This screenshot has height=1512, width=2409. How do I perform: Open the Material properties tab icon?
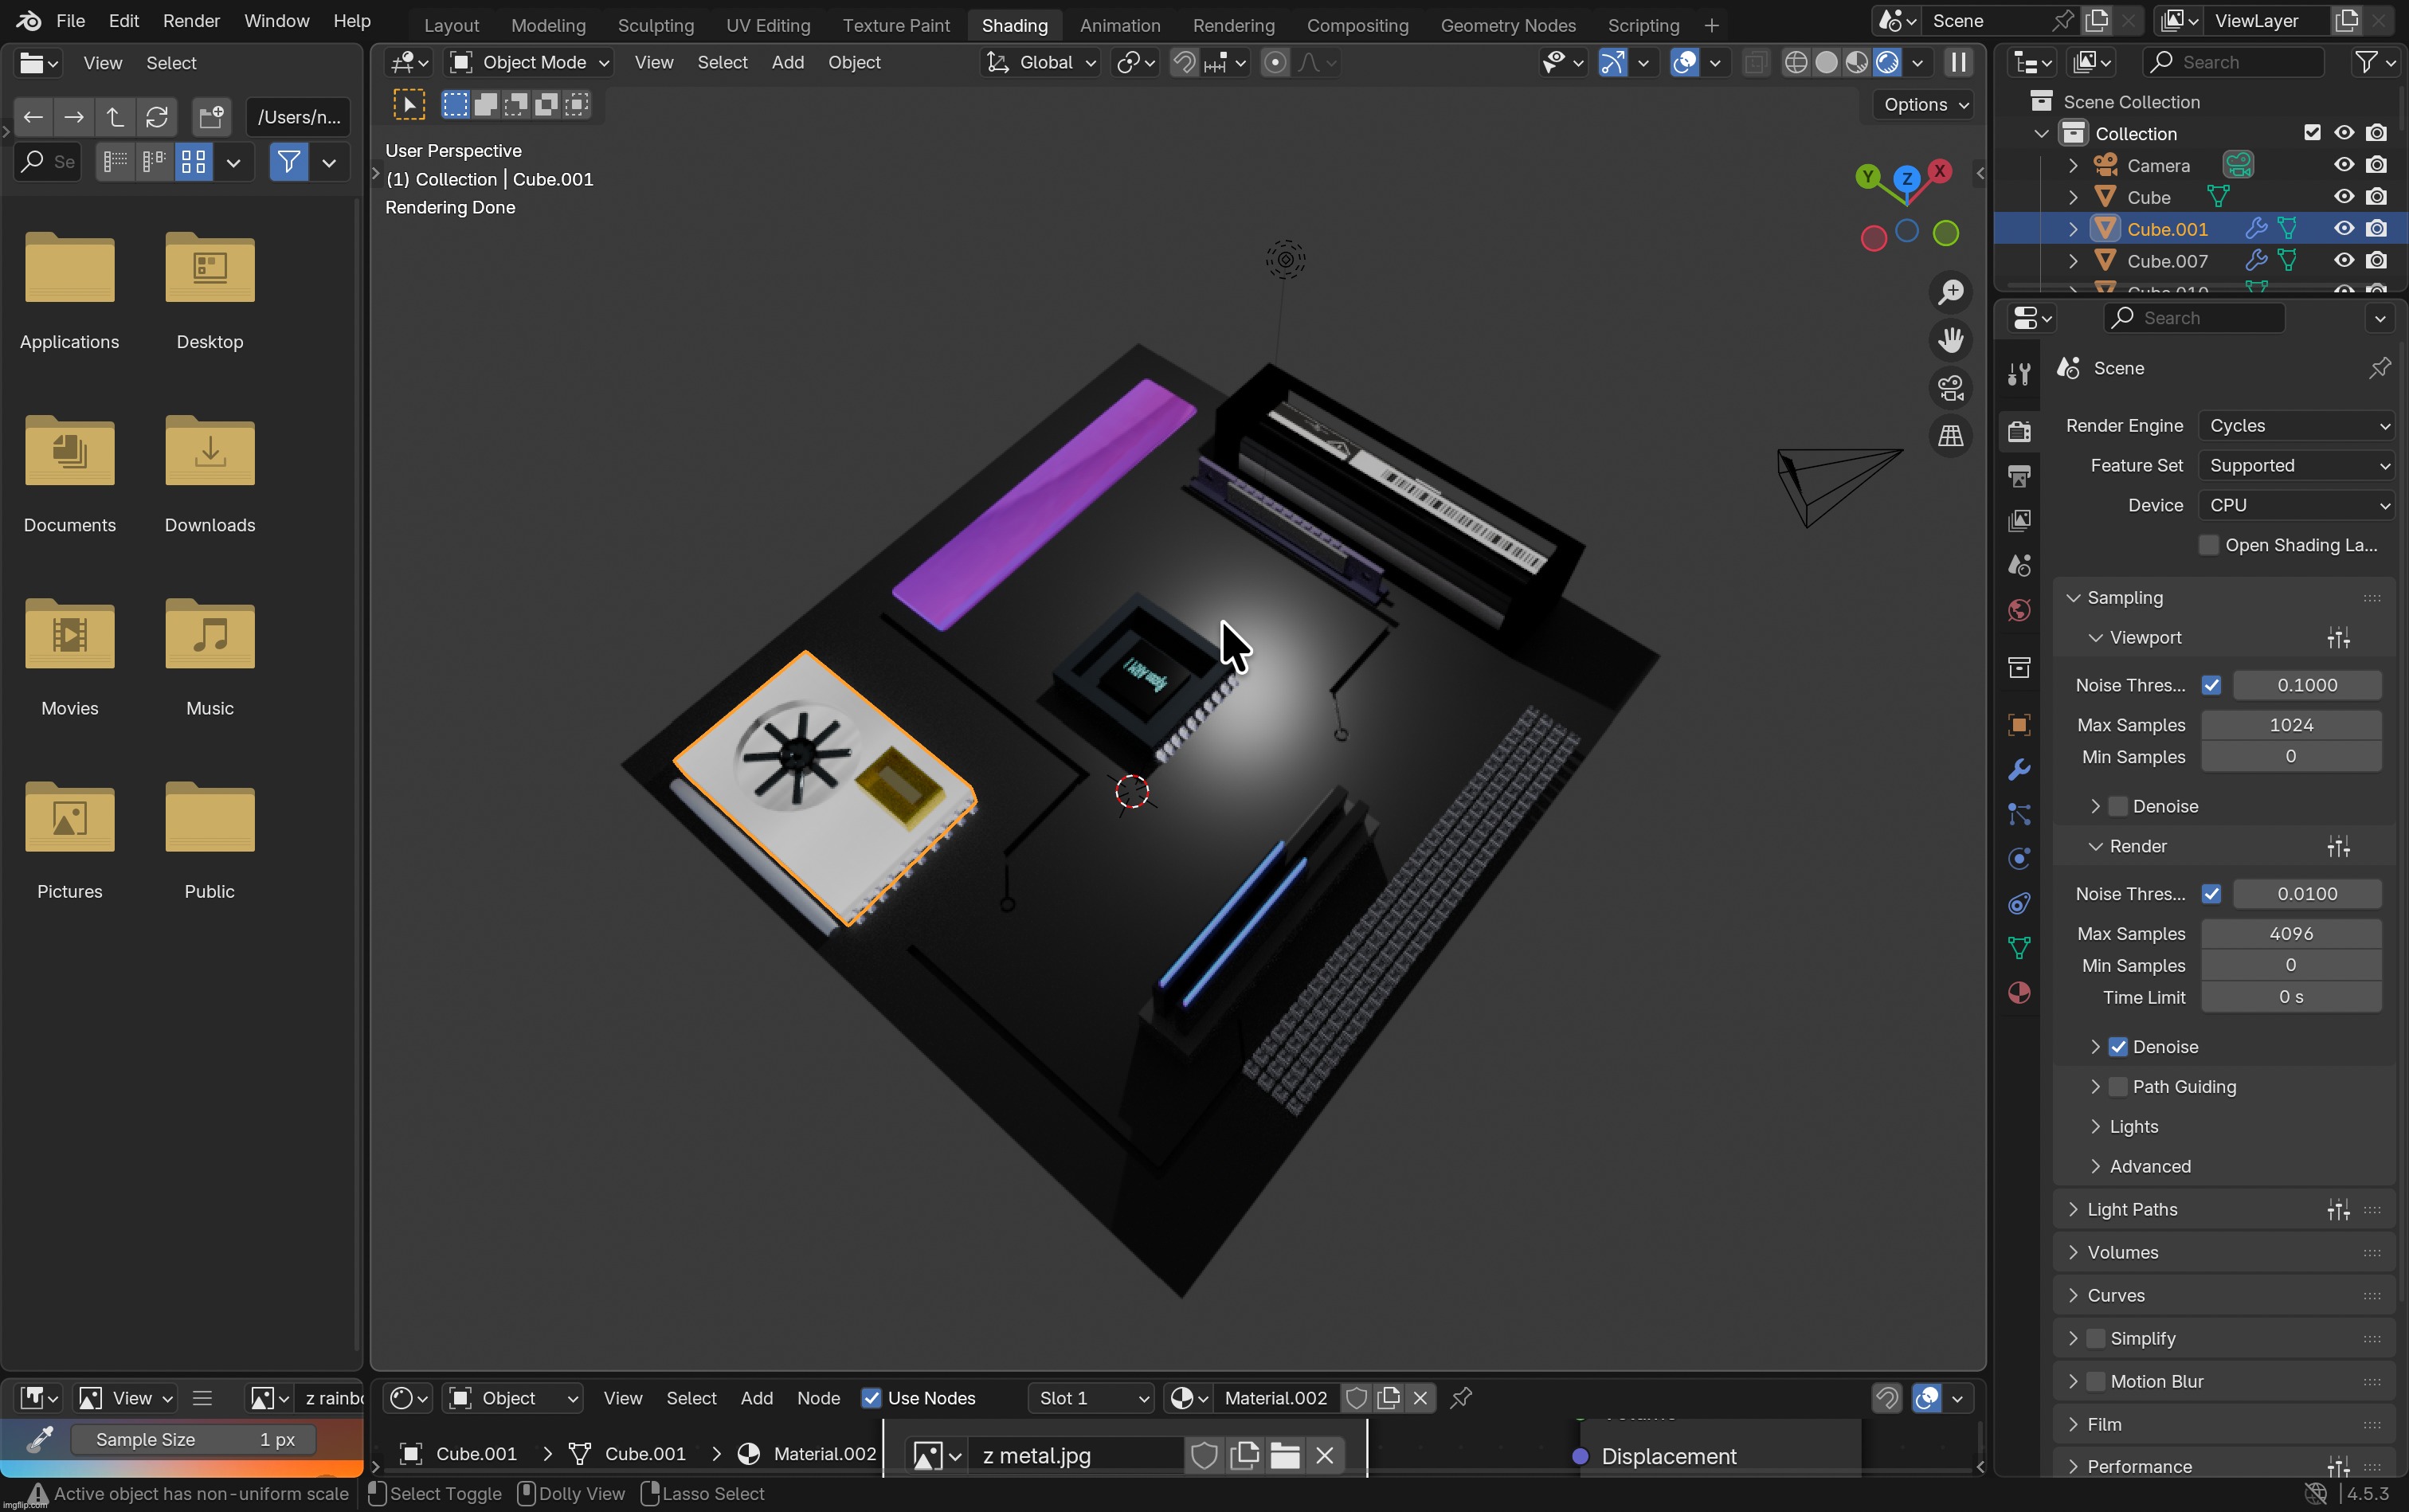point(2019,993)
